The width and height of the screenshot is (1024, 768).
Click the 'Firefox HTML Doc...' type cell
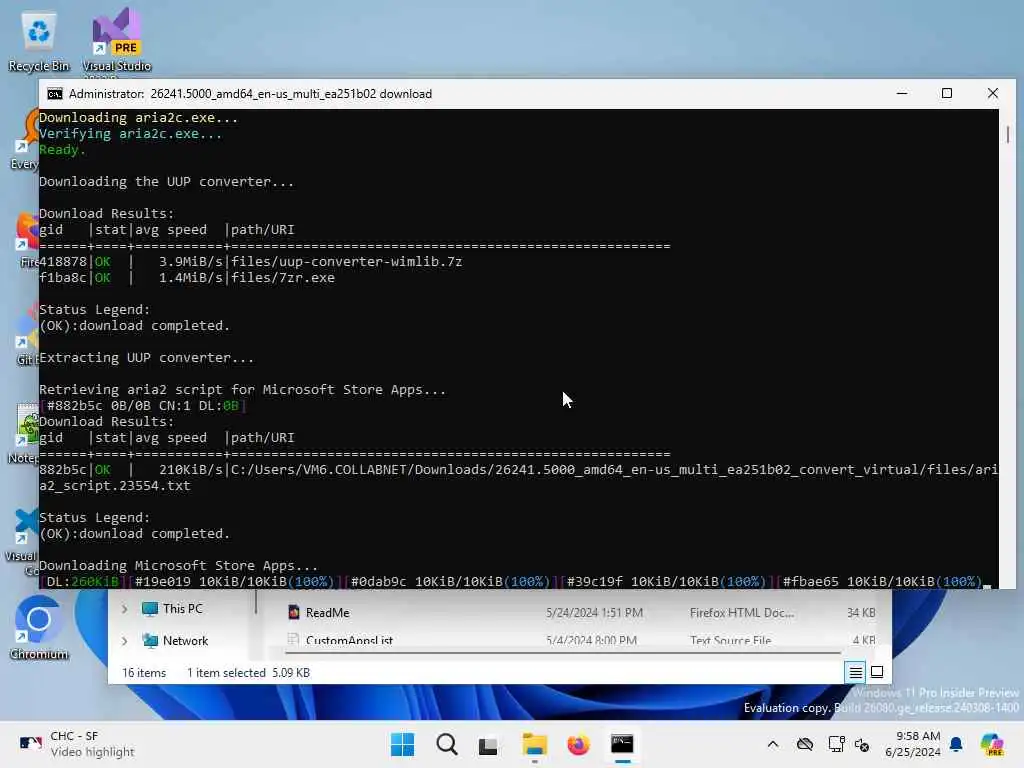tap(742, 613)
